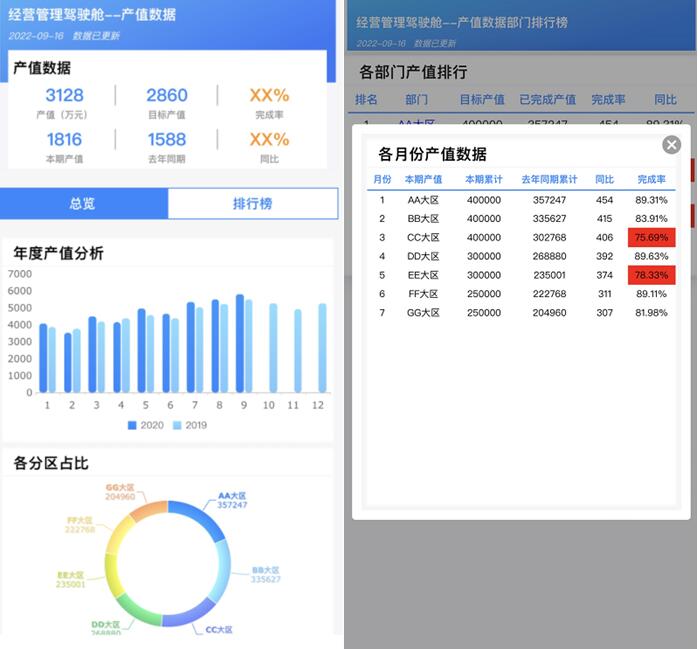Click the 去年同期 1588 figure
Screen dimensions: 698x649
click(166, 140)
